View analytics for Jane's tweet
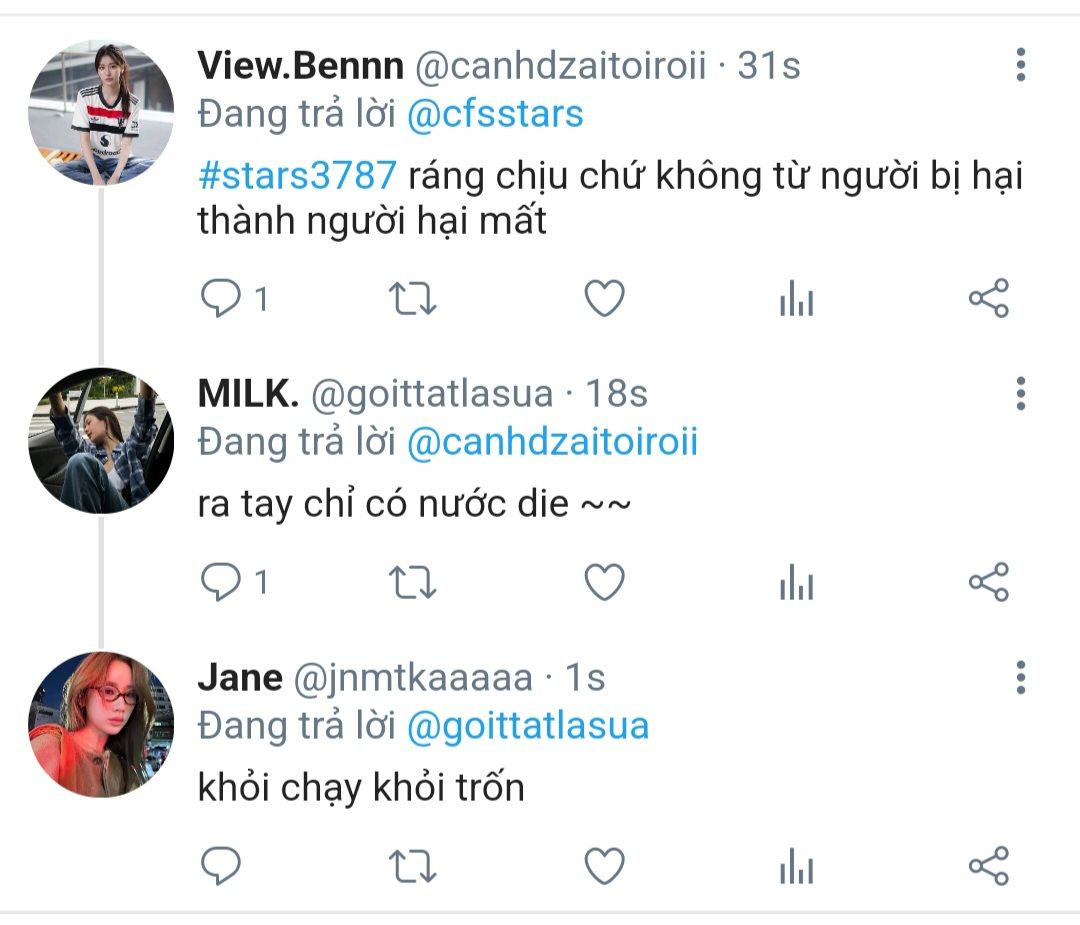Viewport: 1080px width, 925px height. click(796, 866)
